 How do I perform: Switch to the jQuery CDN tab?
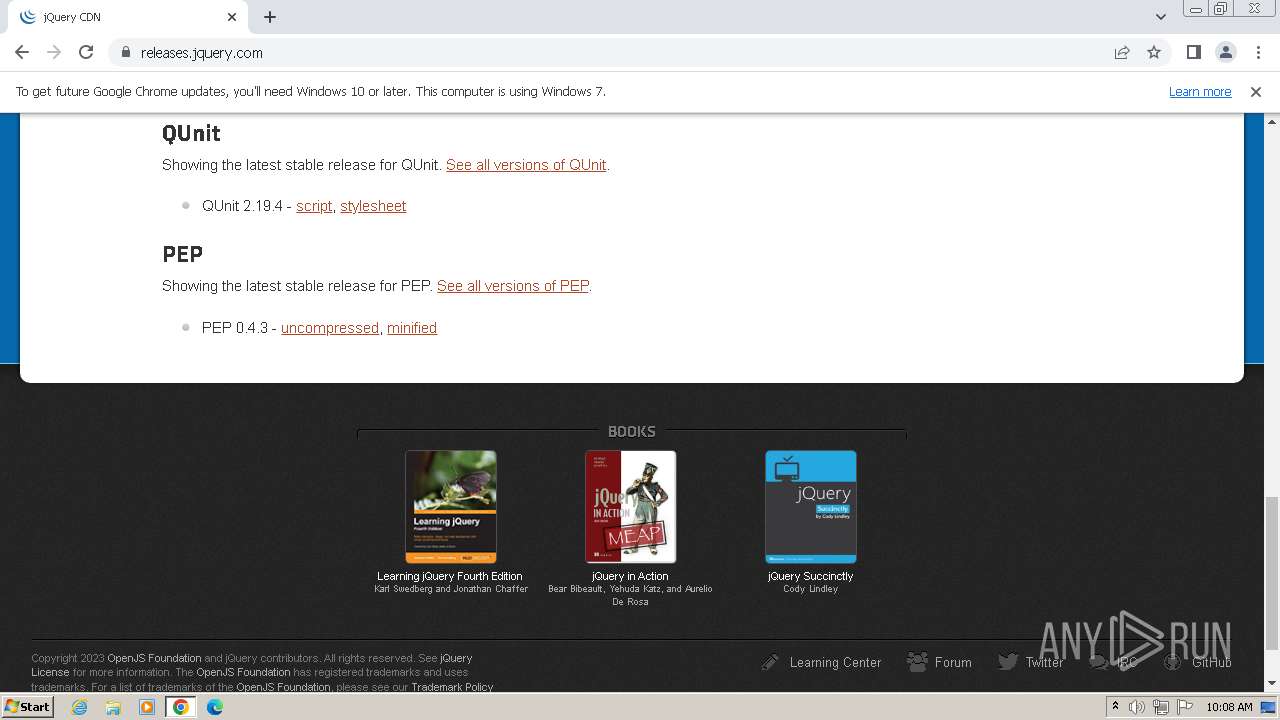coord(128,17)
